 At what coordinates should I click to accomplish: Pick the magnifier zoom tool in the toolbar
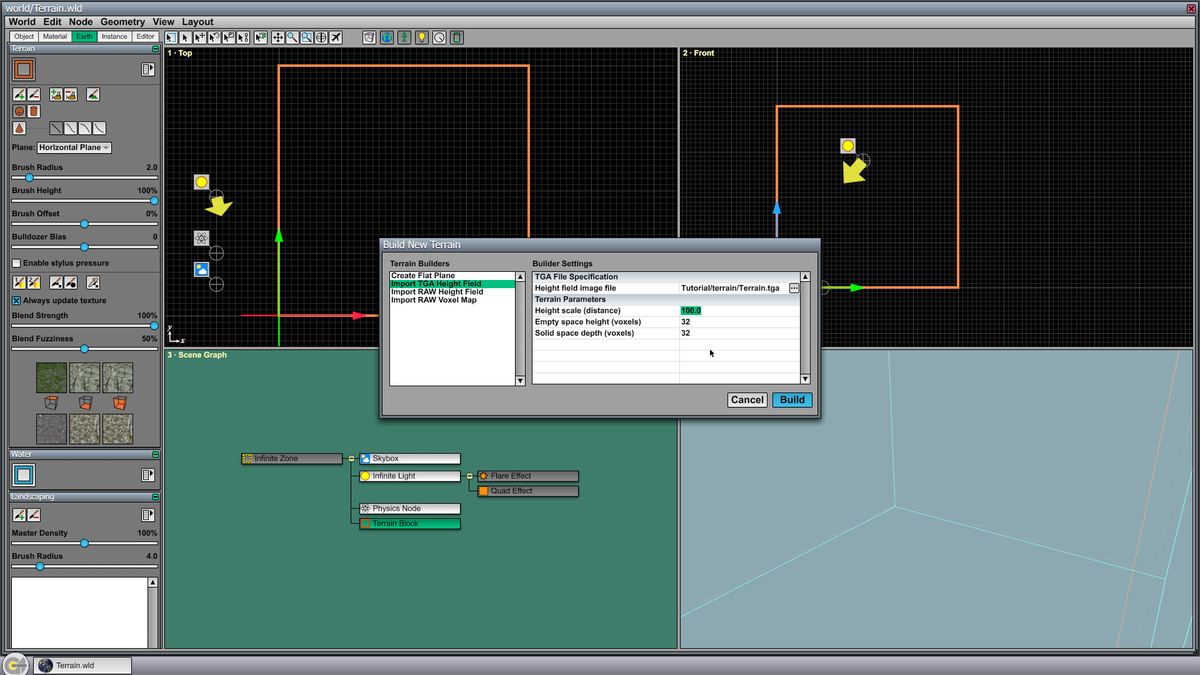pos(291,37)
